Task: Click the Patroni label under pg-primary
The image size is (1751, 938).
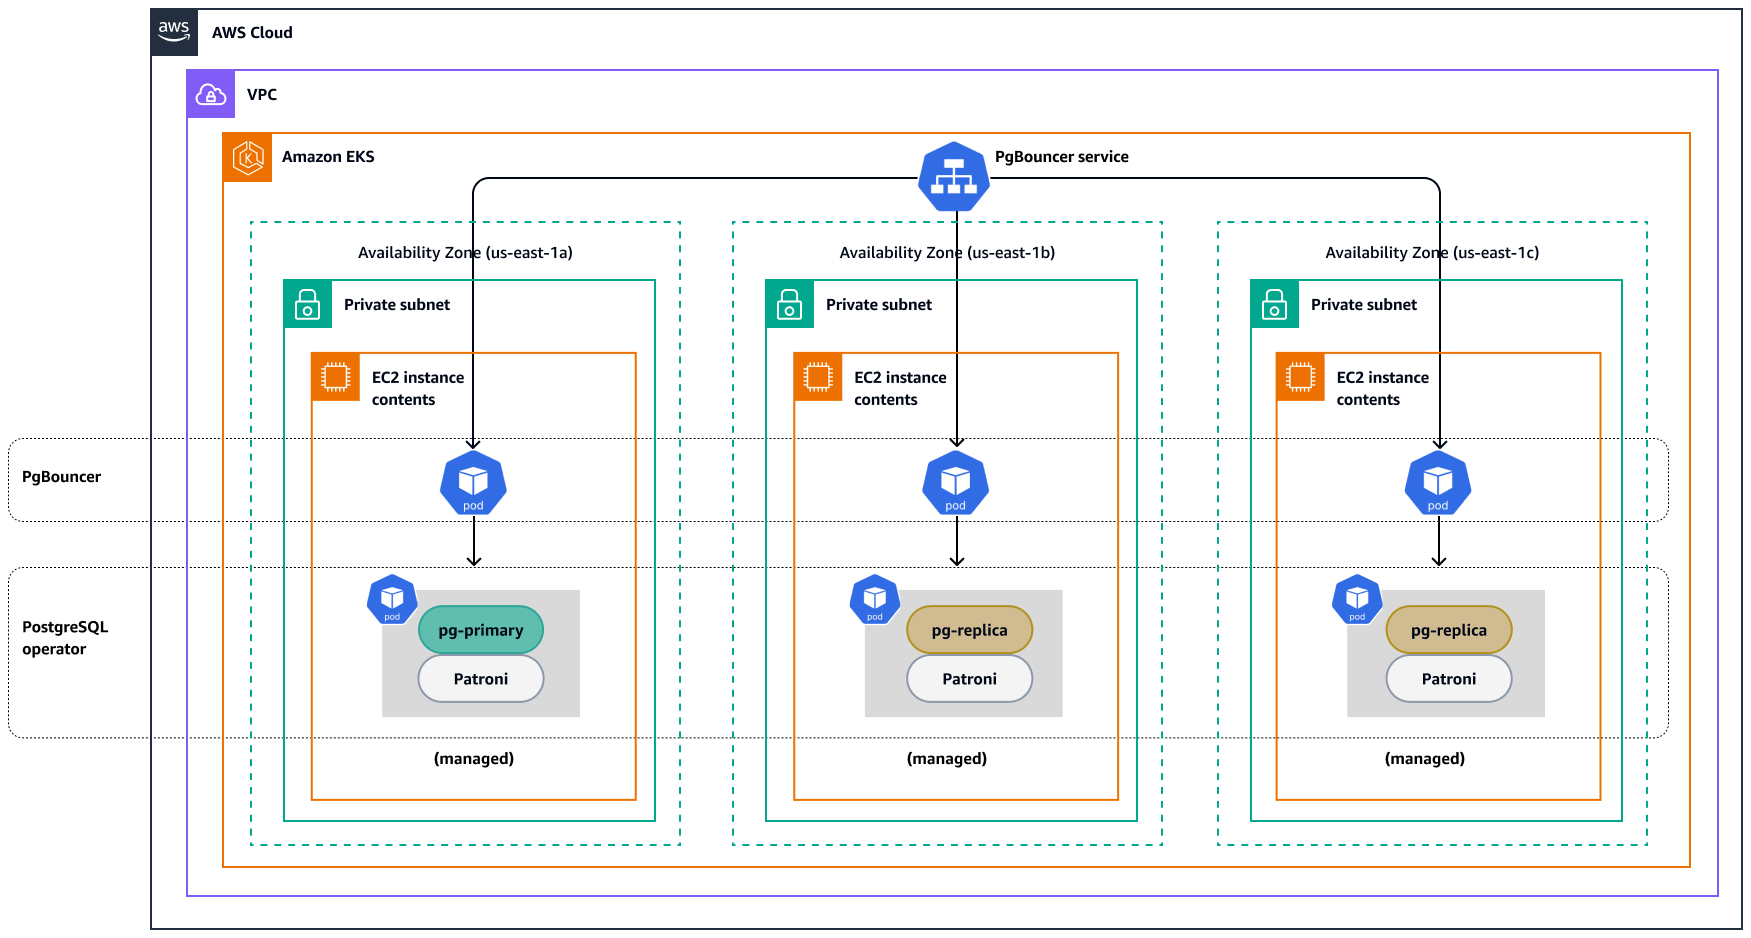Action: (x=481, y=679)
